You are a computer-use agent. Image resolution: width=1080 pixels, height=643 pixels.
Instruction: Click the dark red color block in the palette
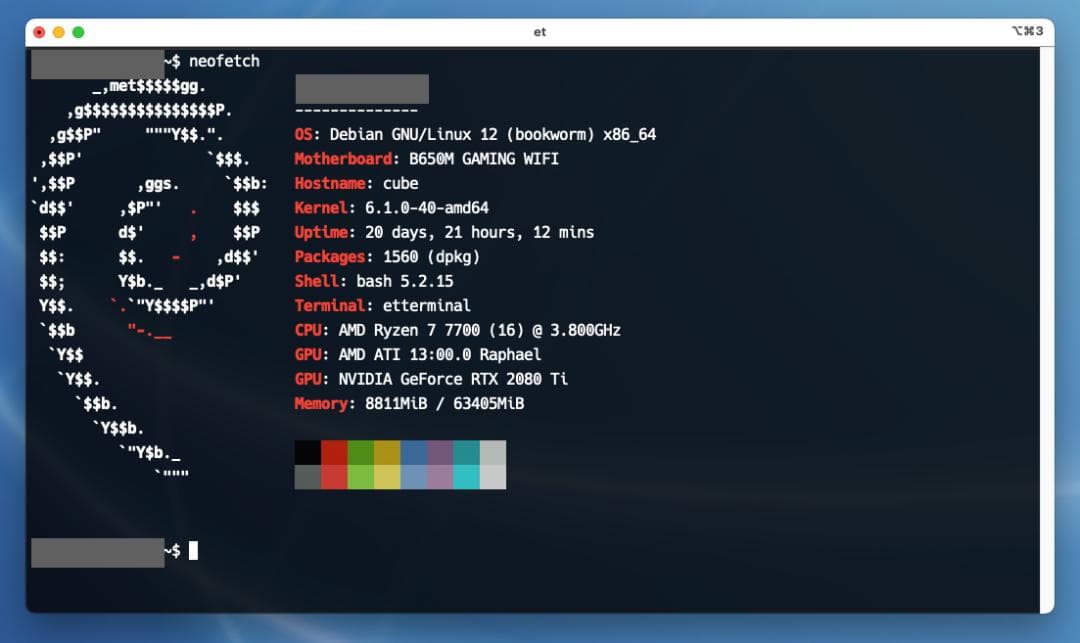(334, 453)
